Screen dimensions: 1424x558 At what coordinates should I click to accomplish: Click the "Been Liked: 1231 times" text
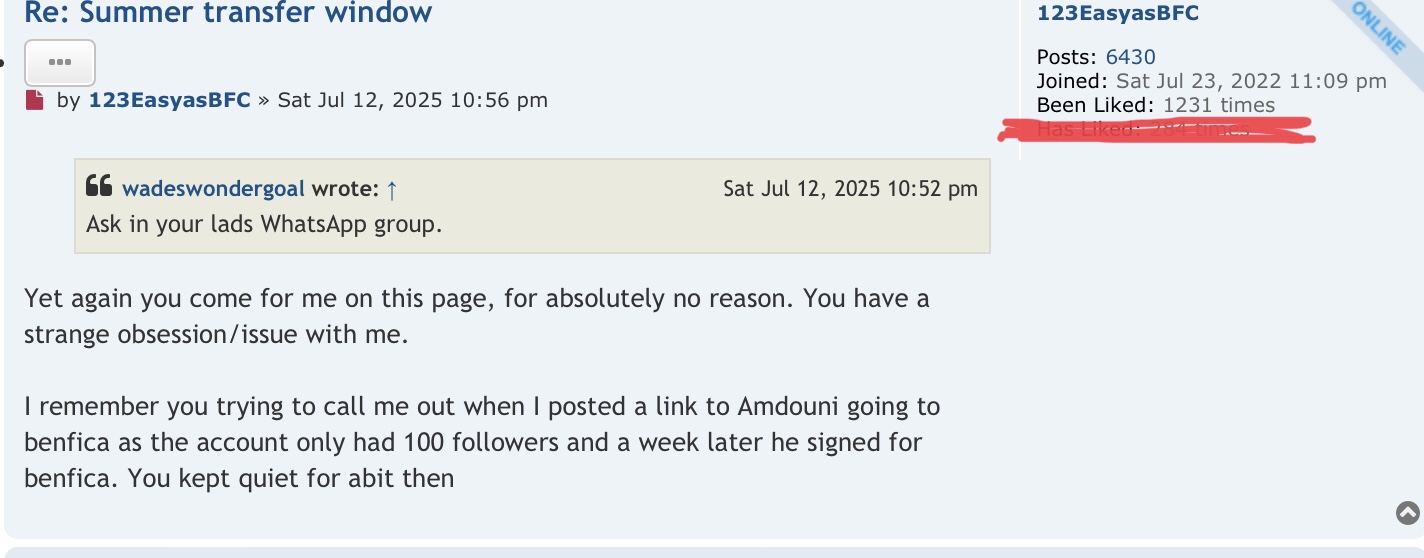[x=1155, y=105]
